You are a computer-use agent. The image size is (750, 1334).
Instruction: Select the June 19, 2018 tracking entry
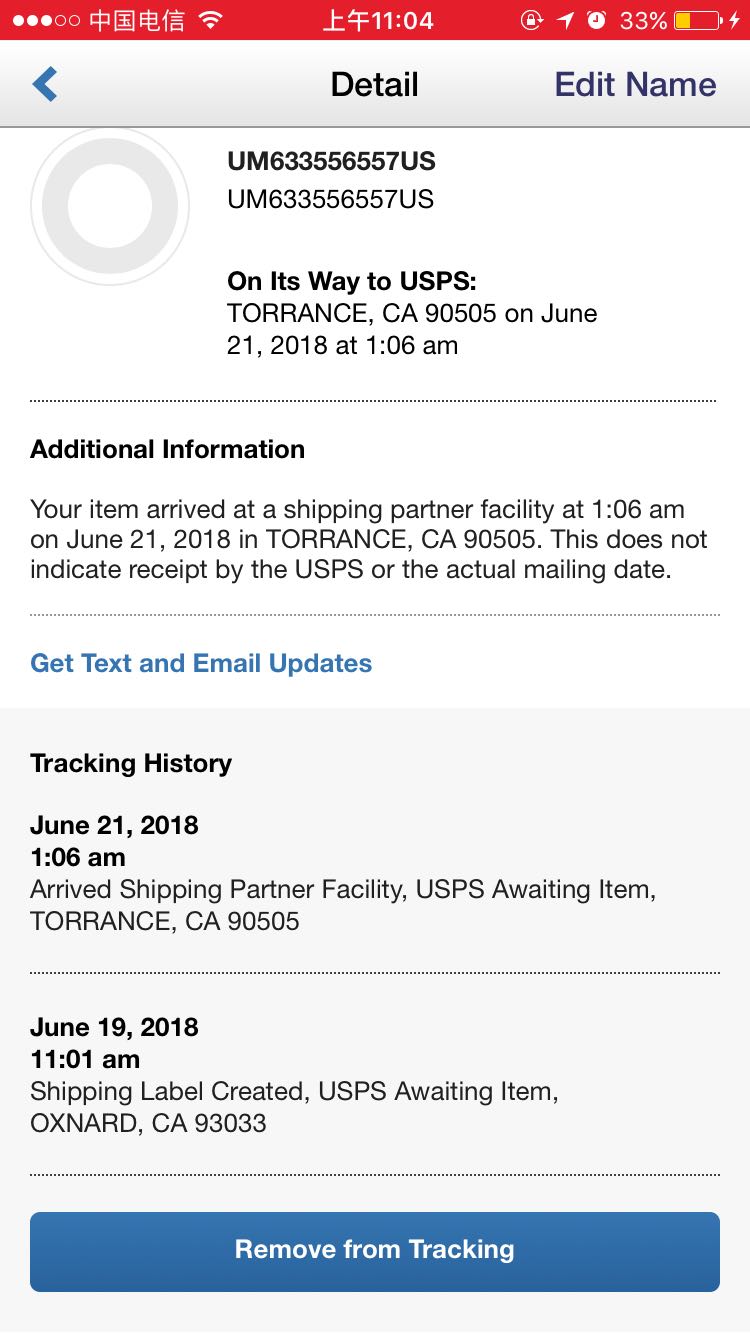(x=294, y=1075)
